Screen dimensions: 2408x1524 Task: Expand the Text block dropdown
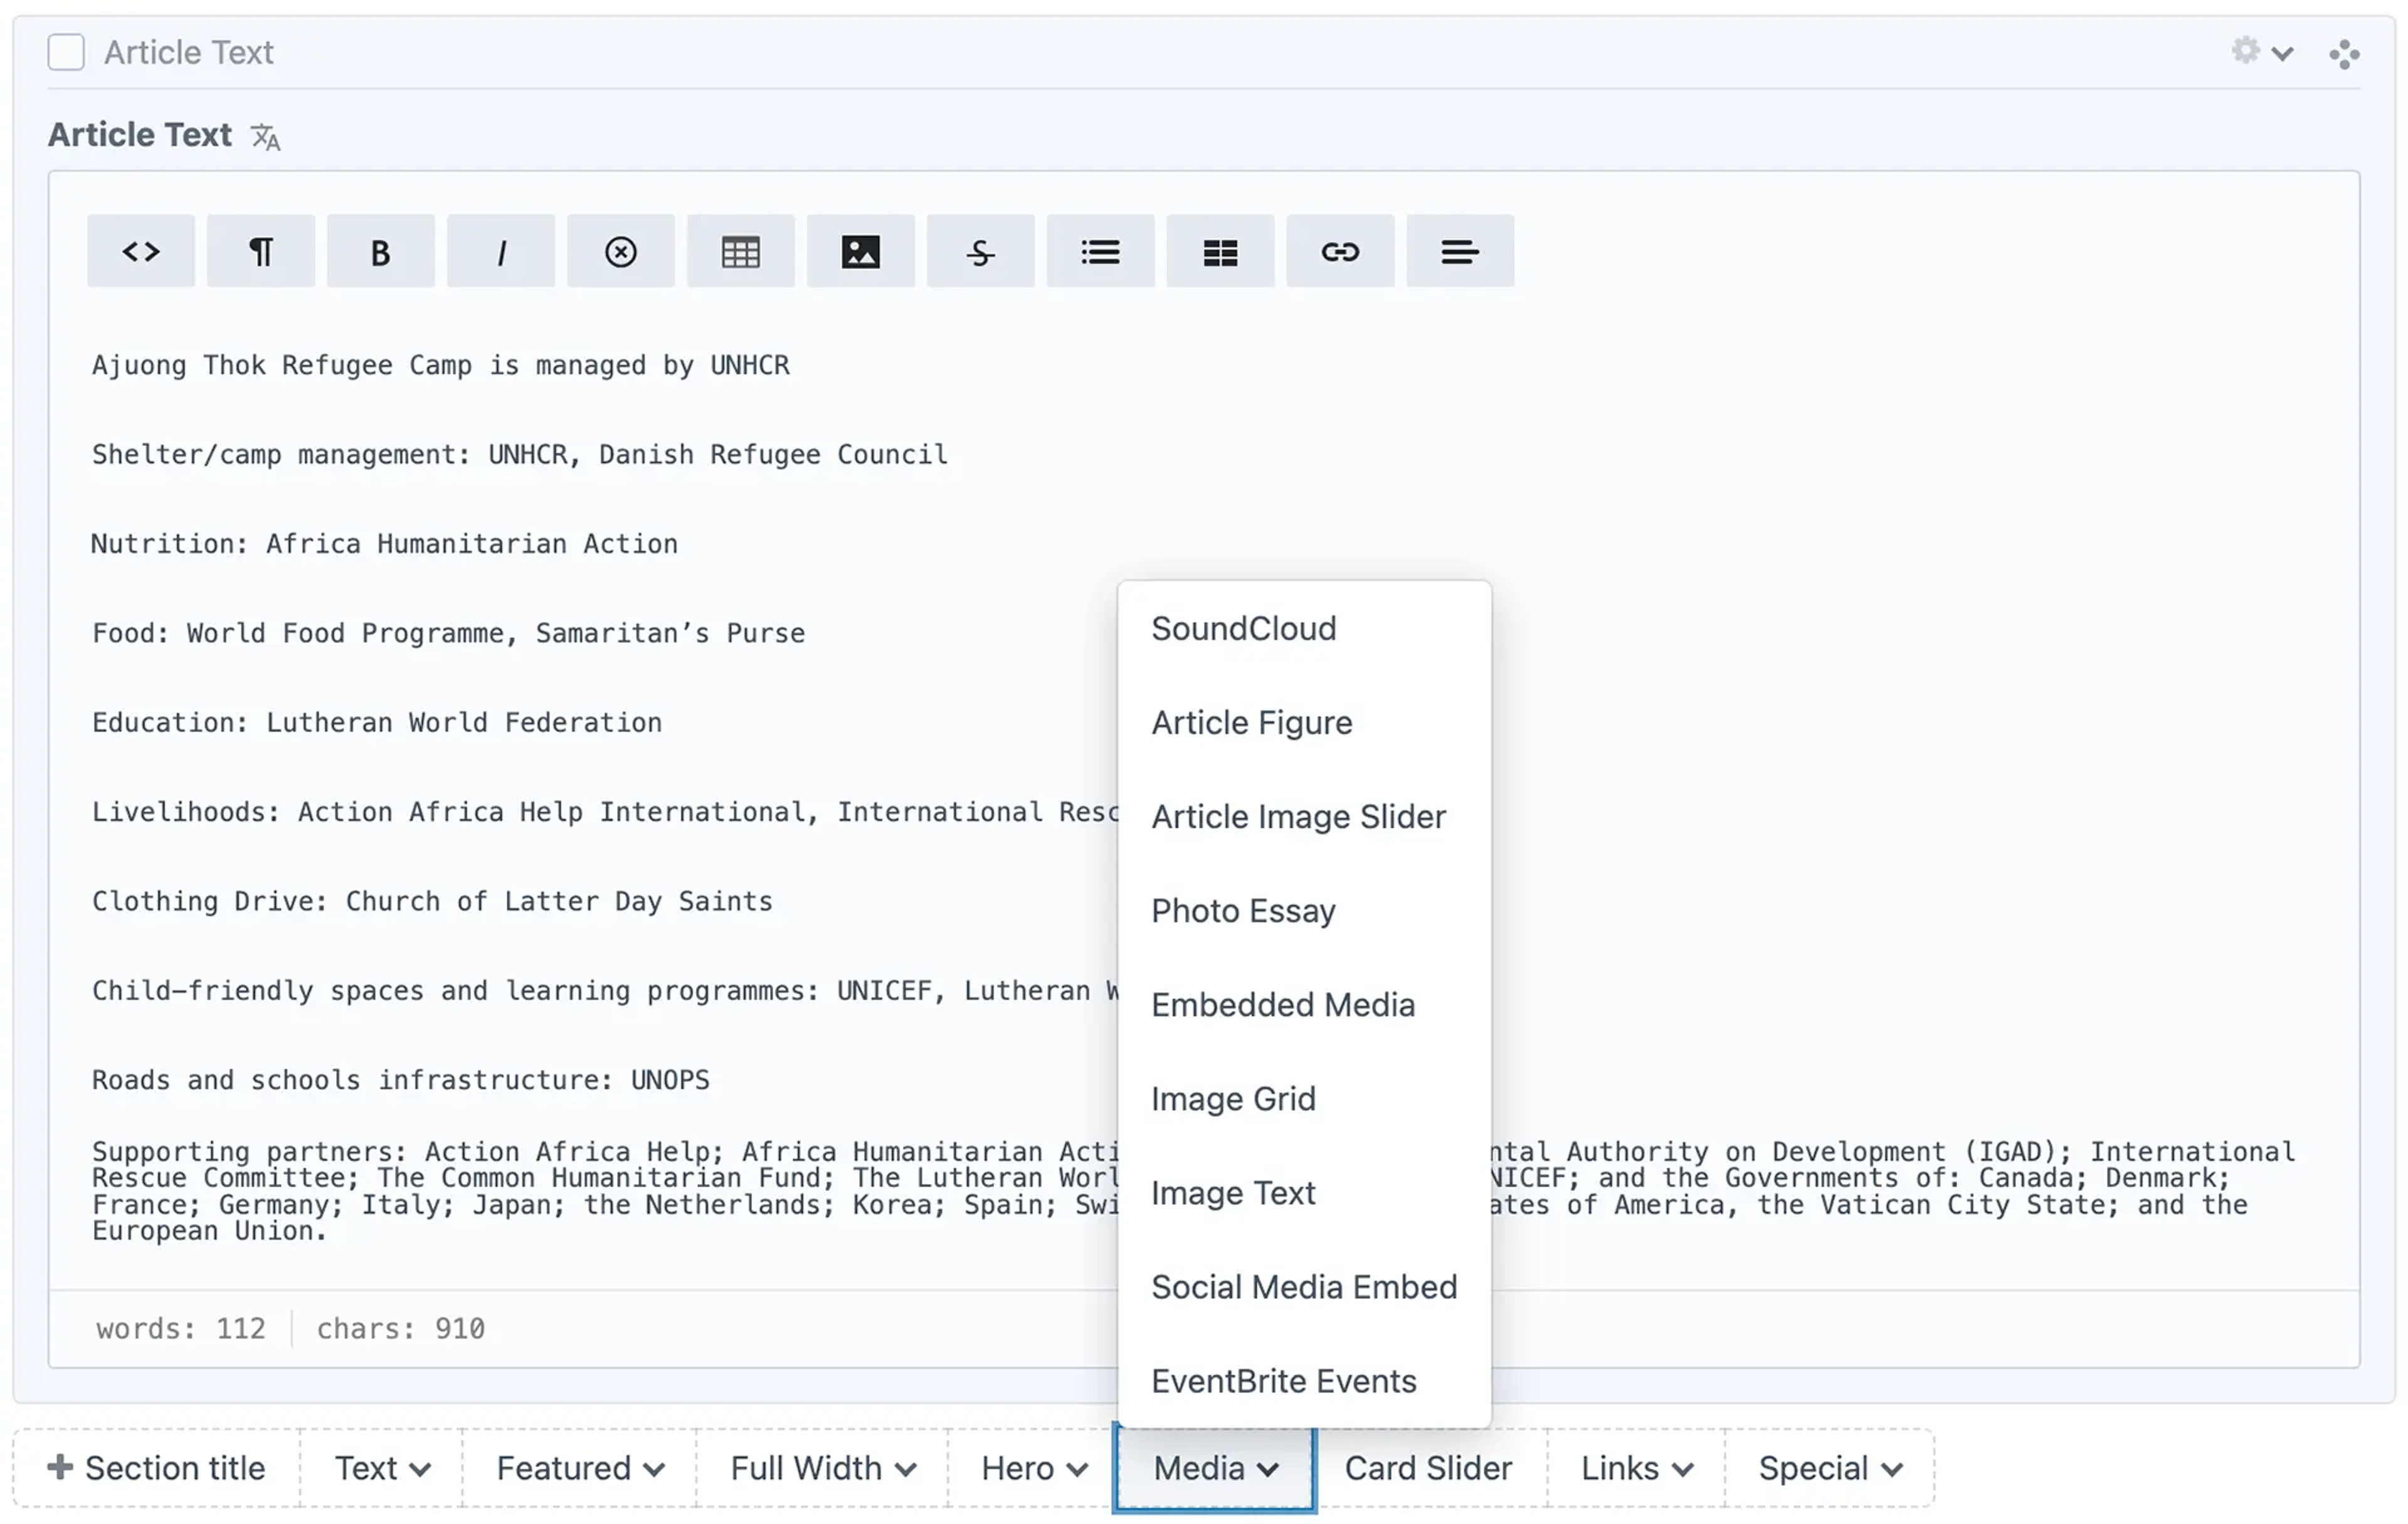(x=382, y=1468)
